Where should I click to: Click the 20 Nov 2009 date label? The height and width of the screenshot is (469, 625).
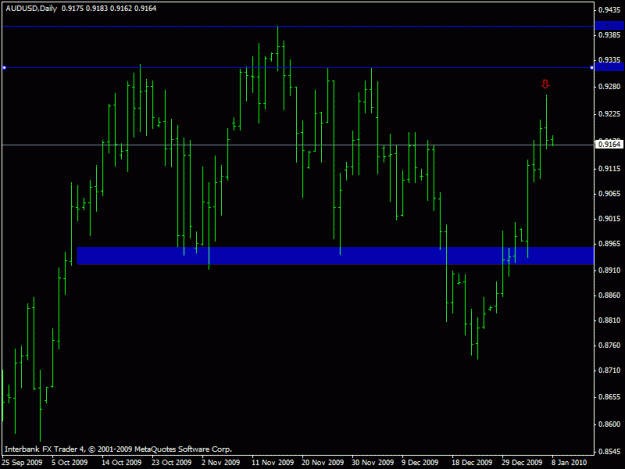pos(322,462)
